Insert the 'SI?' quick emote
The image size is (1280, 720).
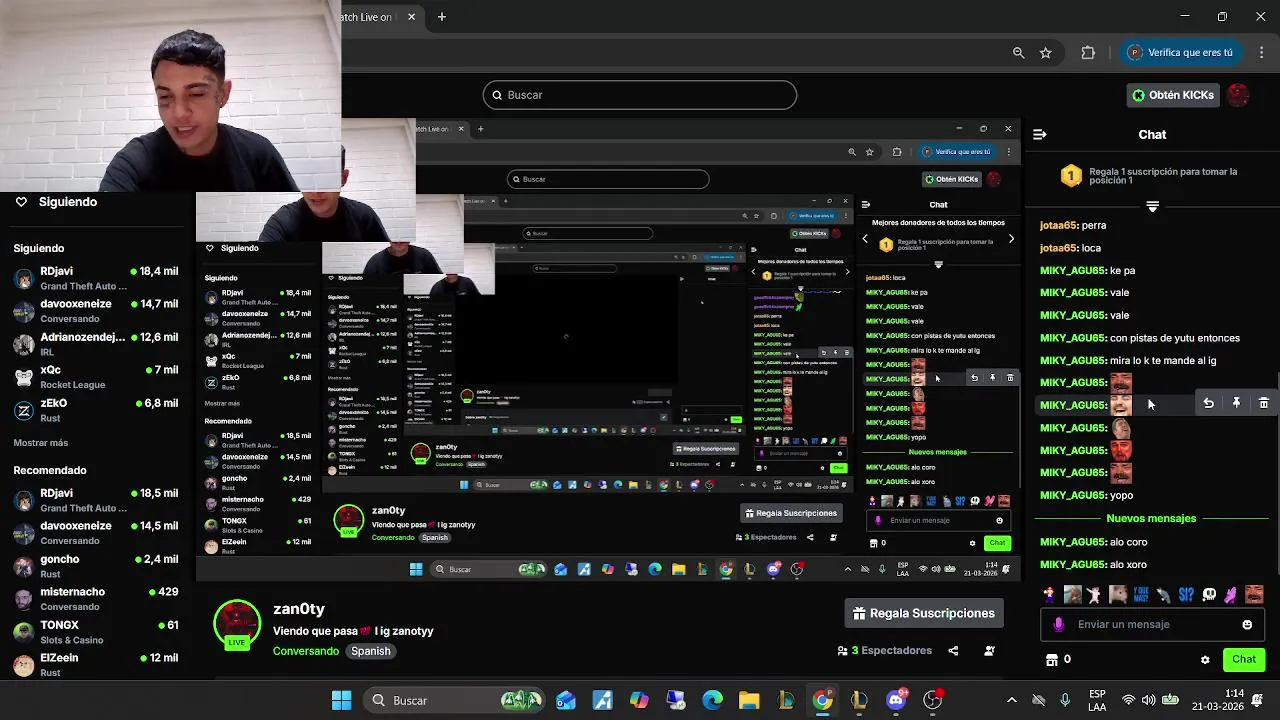tap(1186, 594)
